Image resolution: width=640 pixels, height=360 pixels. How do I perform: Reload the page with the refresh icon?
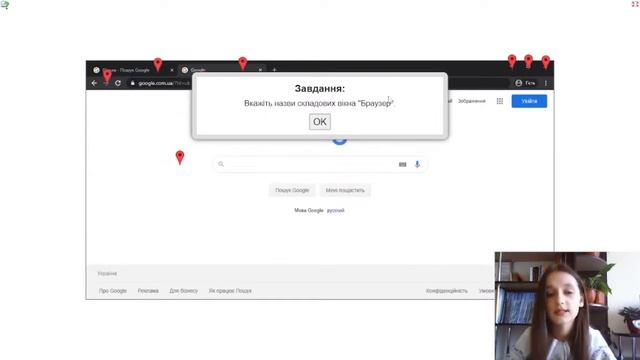118,83
